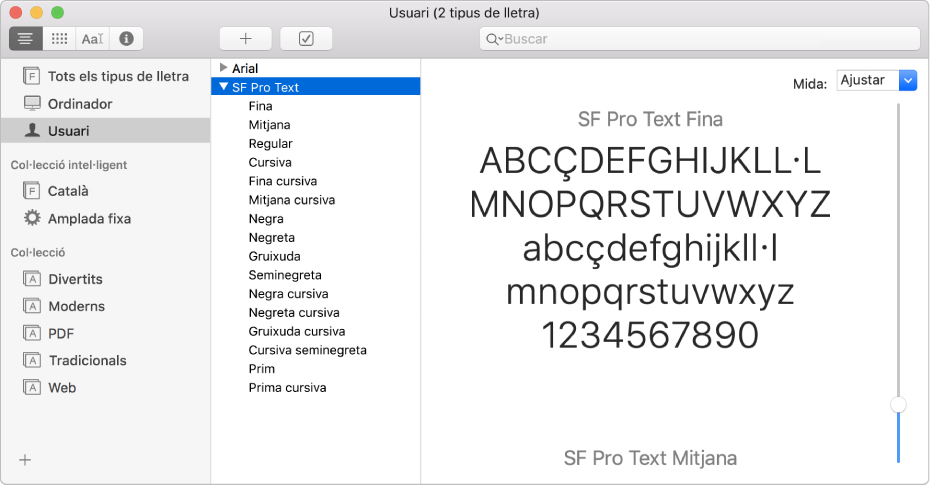Select 'Tots els tipus de lletra' collection
The width and height of the screenshot is (934, 487).
[x=105, y=76]
